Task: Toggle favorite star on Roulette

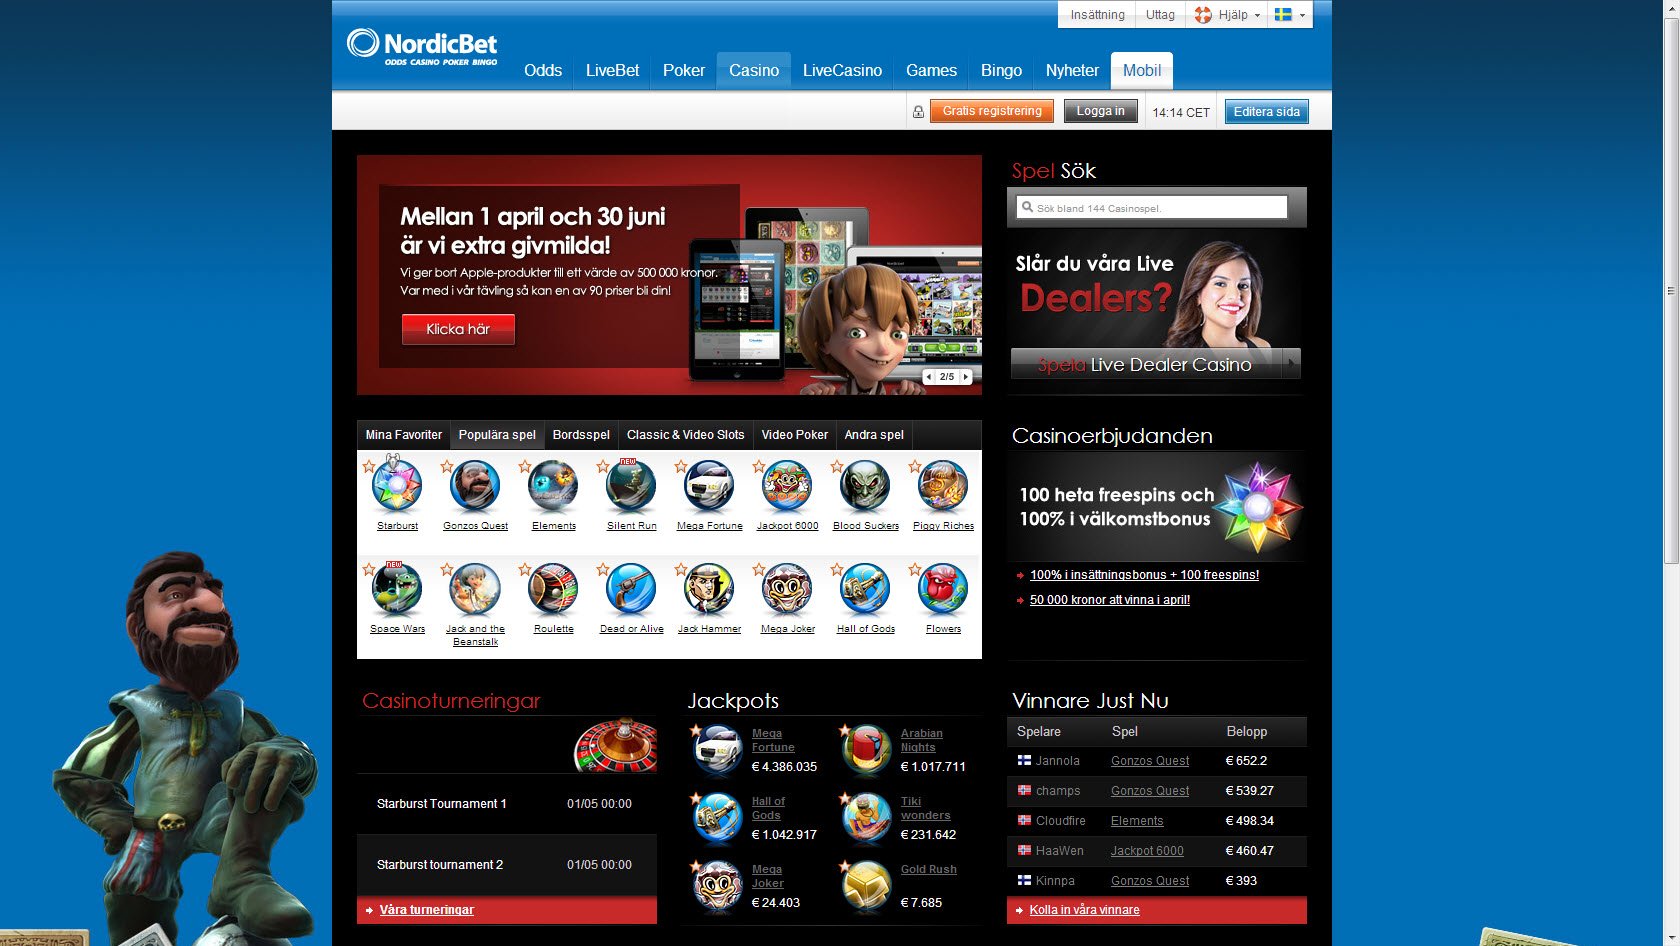Action: click(525, 569)
